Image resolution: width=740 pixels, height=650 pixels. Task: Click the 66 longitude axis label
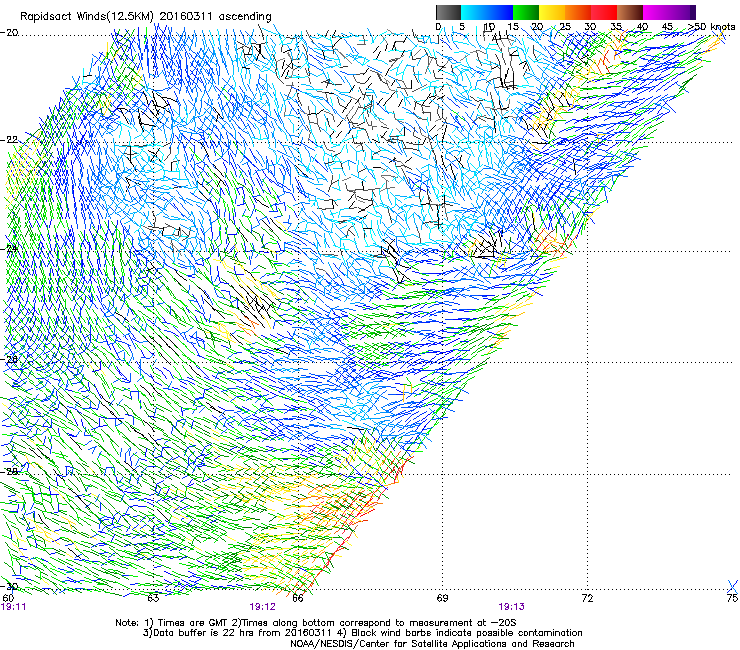point(297,598)
